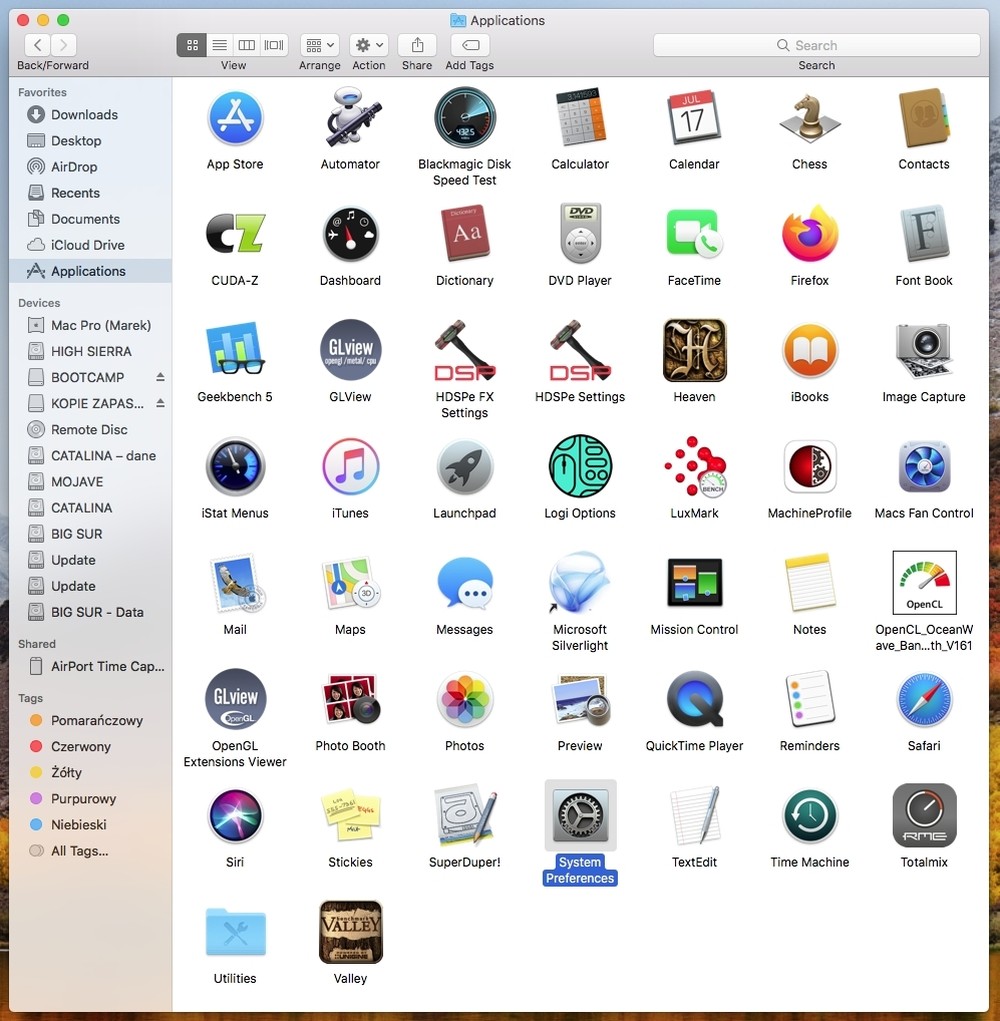The width and height of the screenshot is (1000, 1021).
Task: Select the Automator robot icon
Action: pyautogui.click(x=350, y=118)
